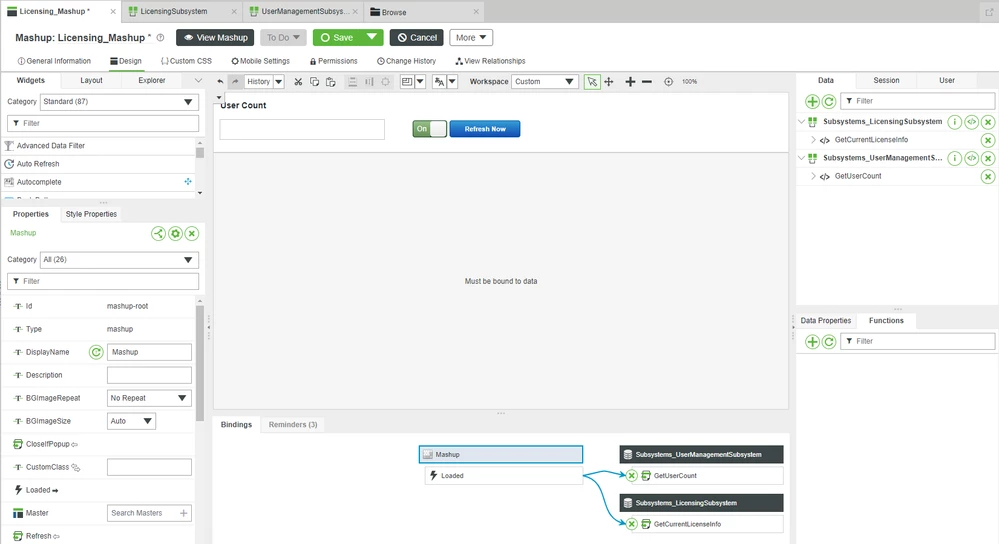Open the Properties Category All (26) dropdown

tap(119, 260)
